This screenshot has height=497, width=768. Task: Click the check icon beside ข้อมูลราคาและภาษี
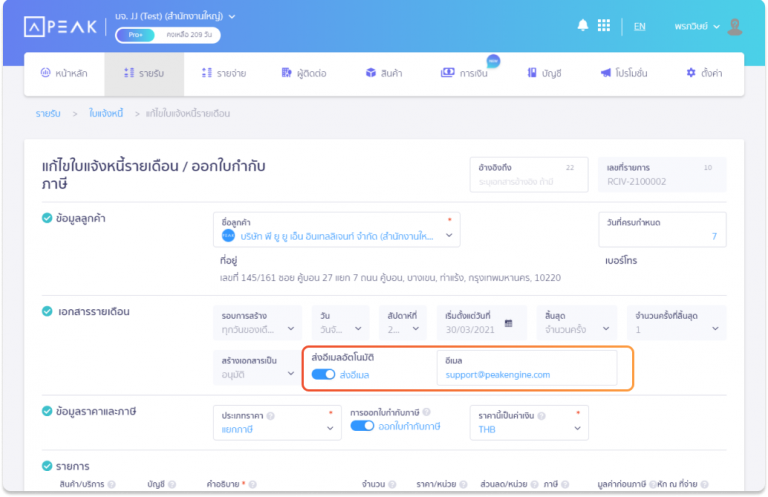pos(47,411)
